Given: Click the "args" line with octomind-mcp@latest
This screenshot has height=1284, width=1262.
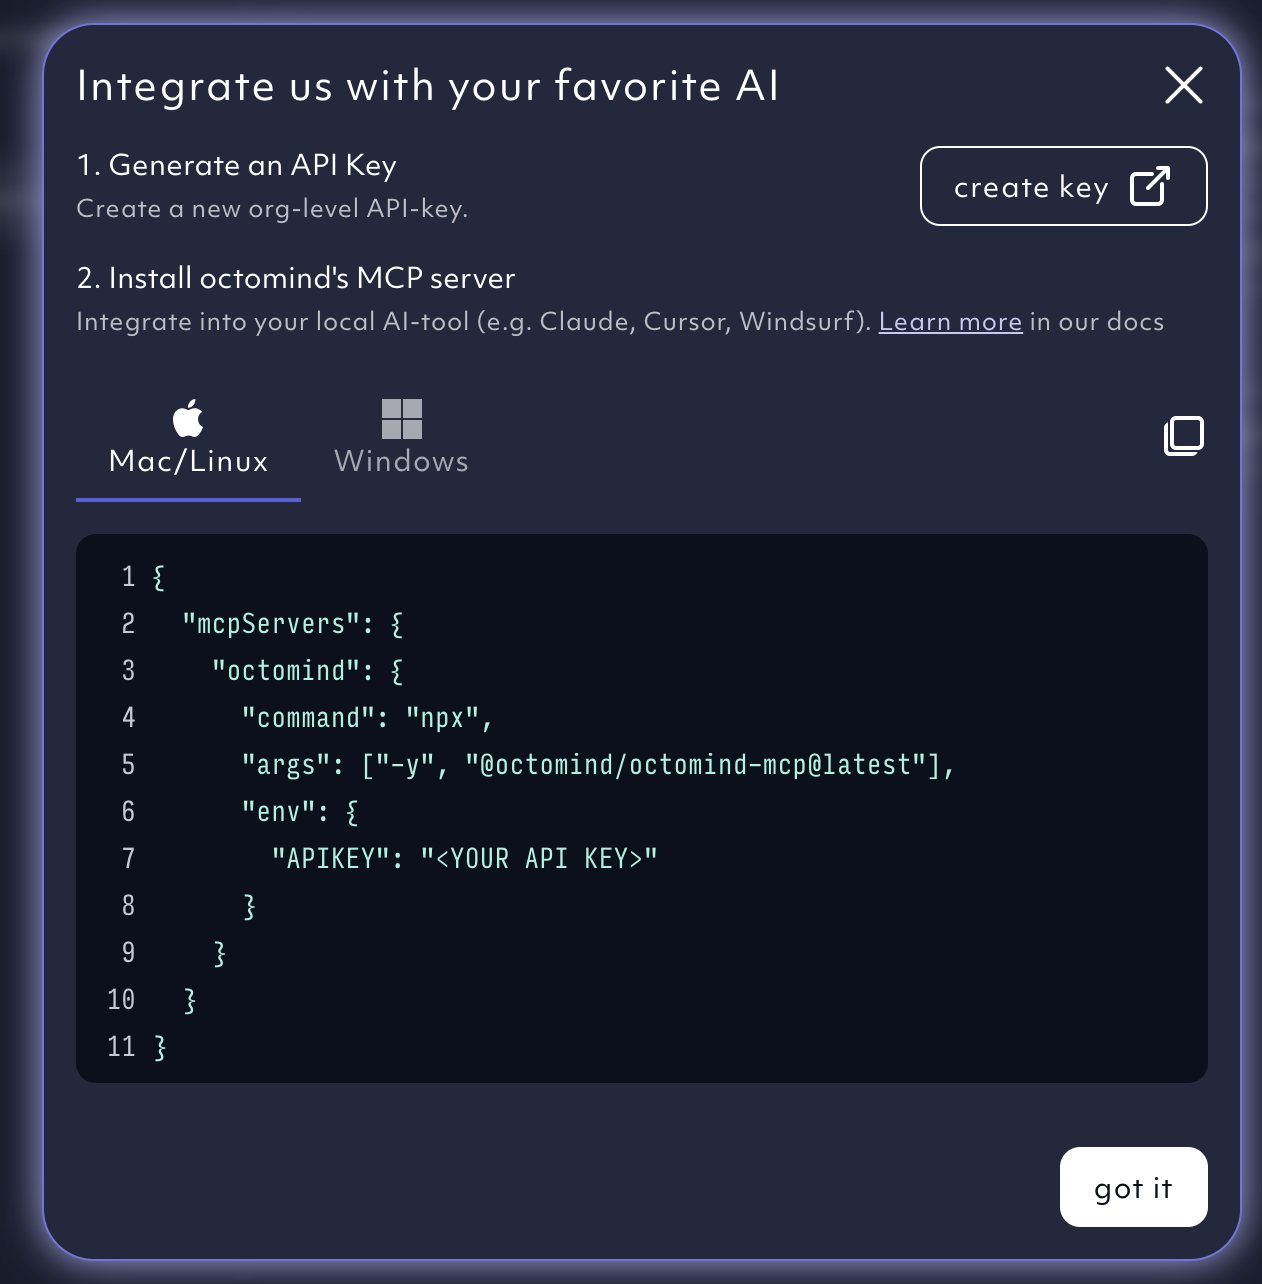Looking at the screenshot, I should (598, 765).
